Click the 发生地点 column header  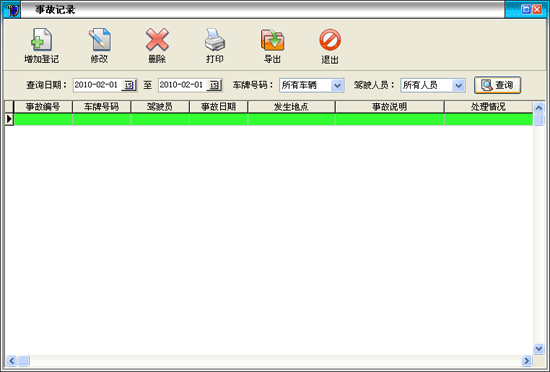[x=291, y=107]
